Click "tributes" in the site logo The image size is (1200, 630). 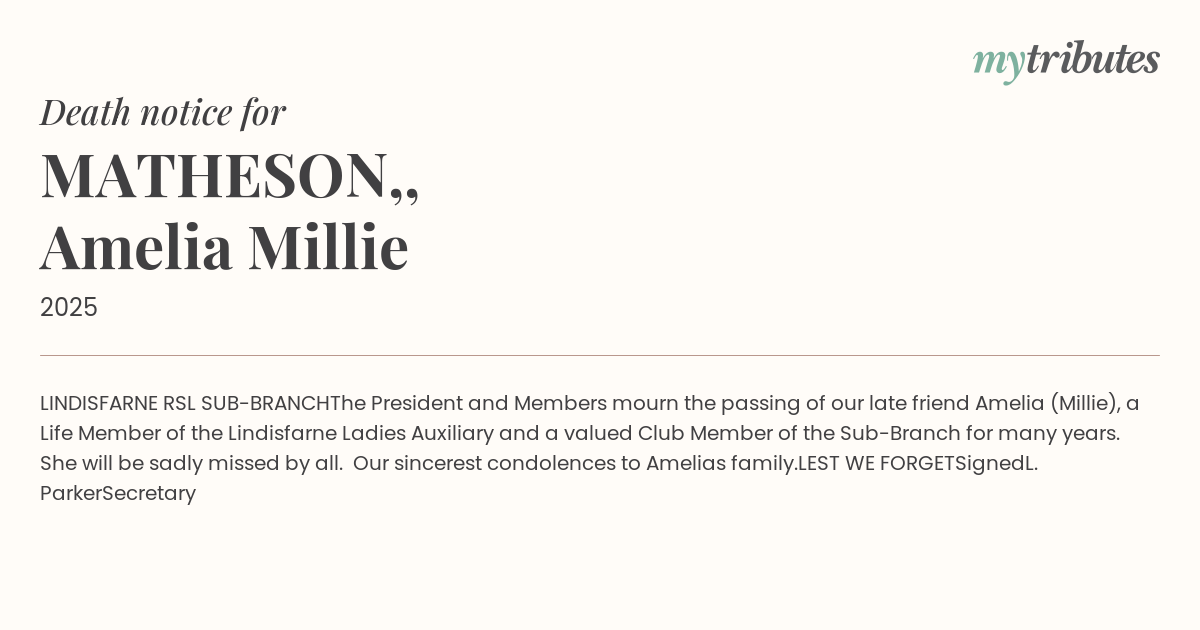point(1092,59)
